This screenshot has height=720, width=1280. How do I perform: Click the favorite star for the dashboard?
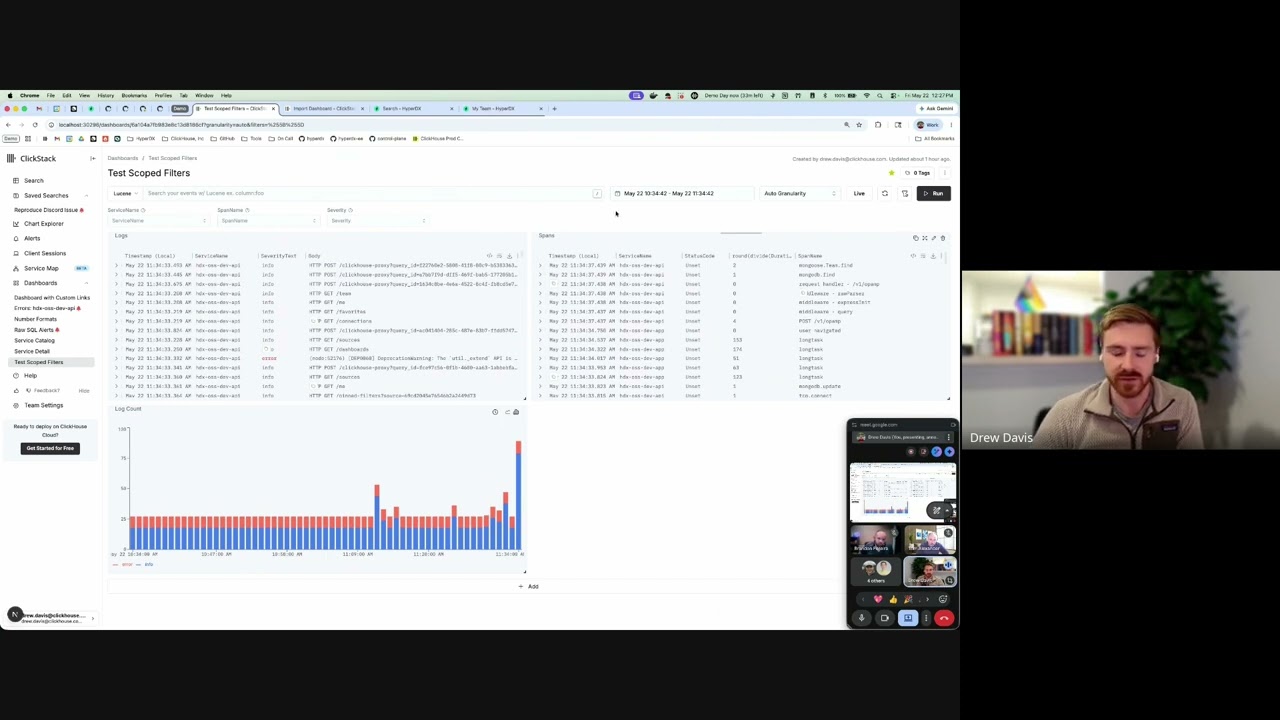[x=891, y=173]
